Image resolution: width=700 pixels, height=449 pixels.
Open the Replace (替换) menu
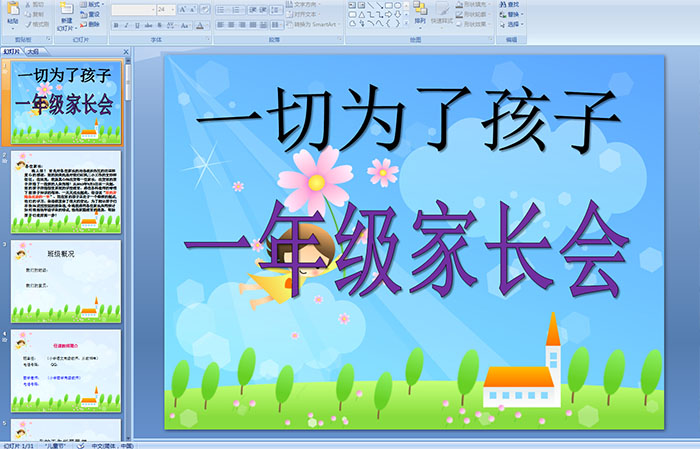coord(510,14)
